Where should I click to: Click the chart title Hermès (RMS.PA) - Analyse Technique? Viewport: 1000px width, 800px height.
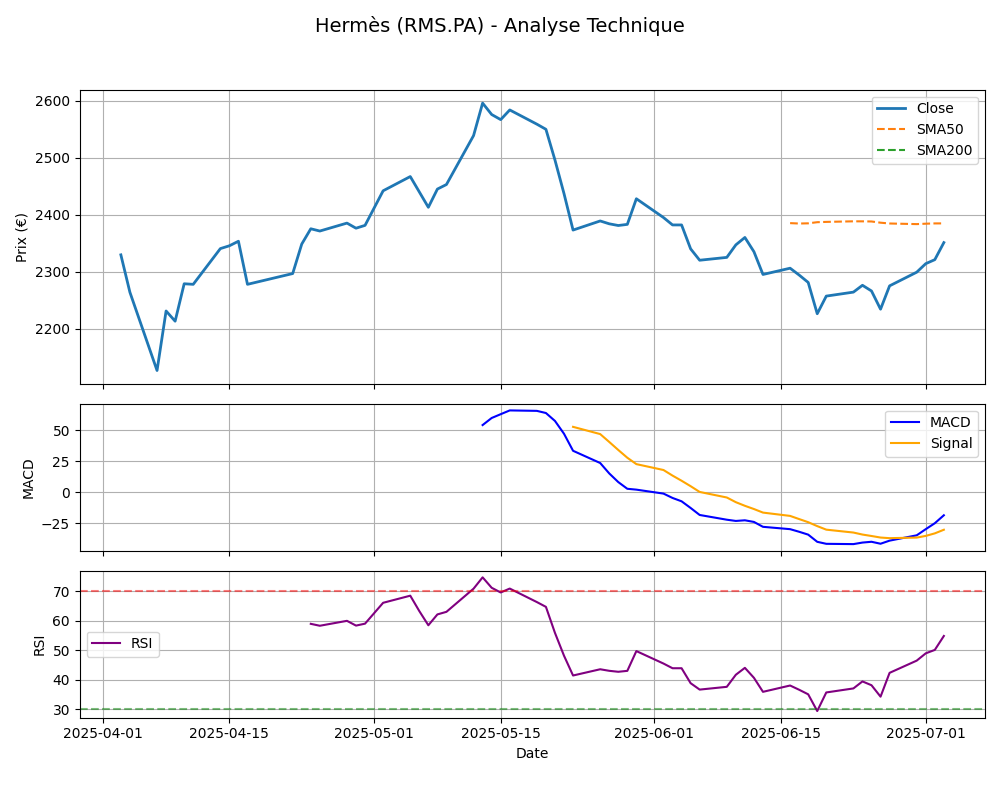coord(499,26)
